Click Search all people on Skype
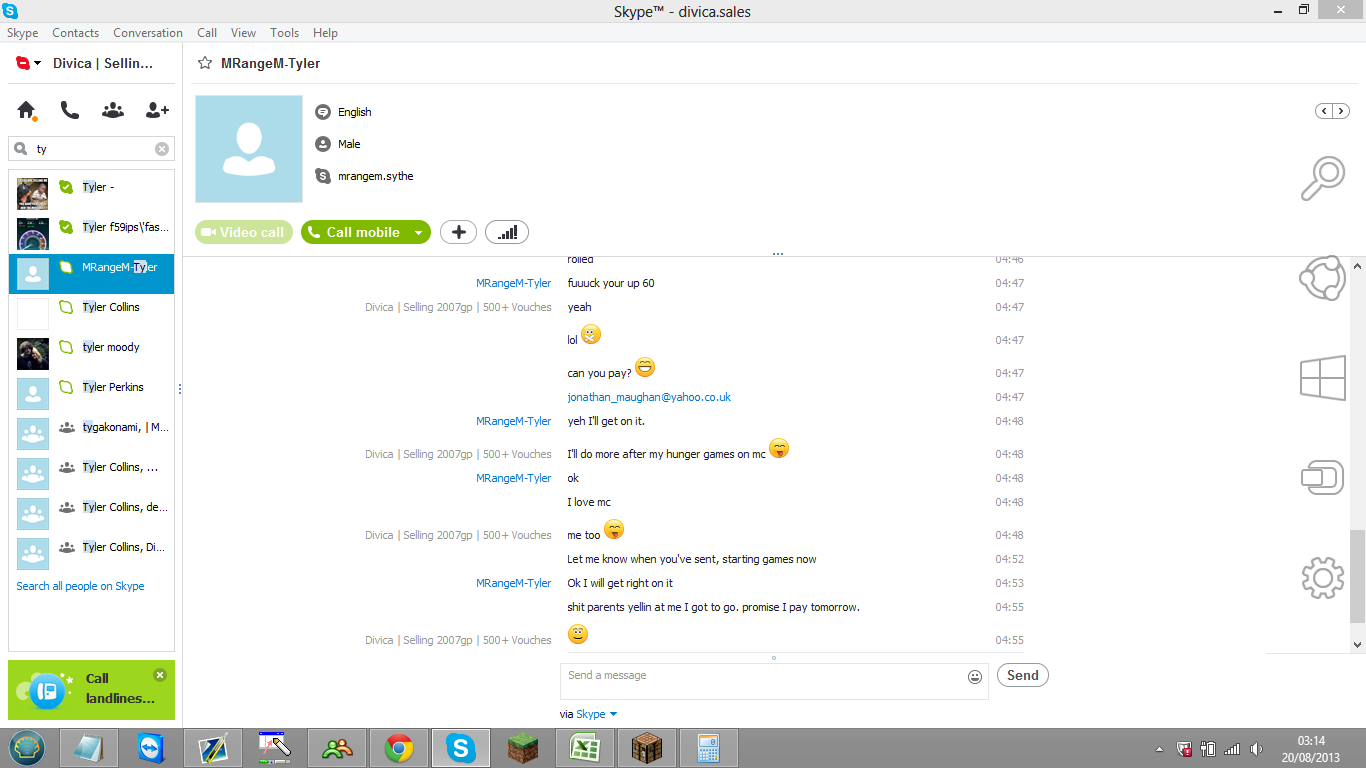The height and width of the screenshot is (768, 1366). (x=80, y=586)
